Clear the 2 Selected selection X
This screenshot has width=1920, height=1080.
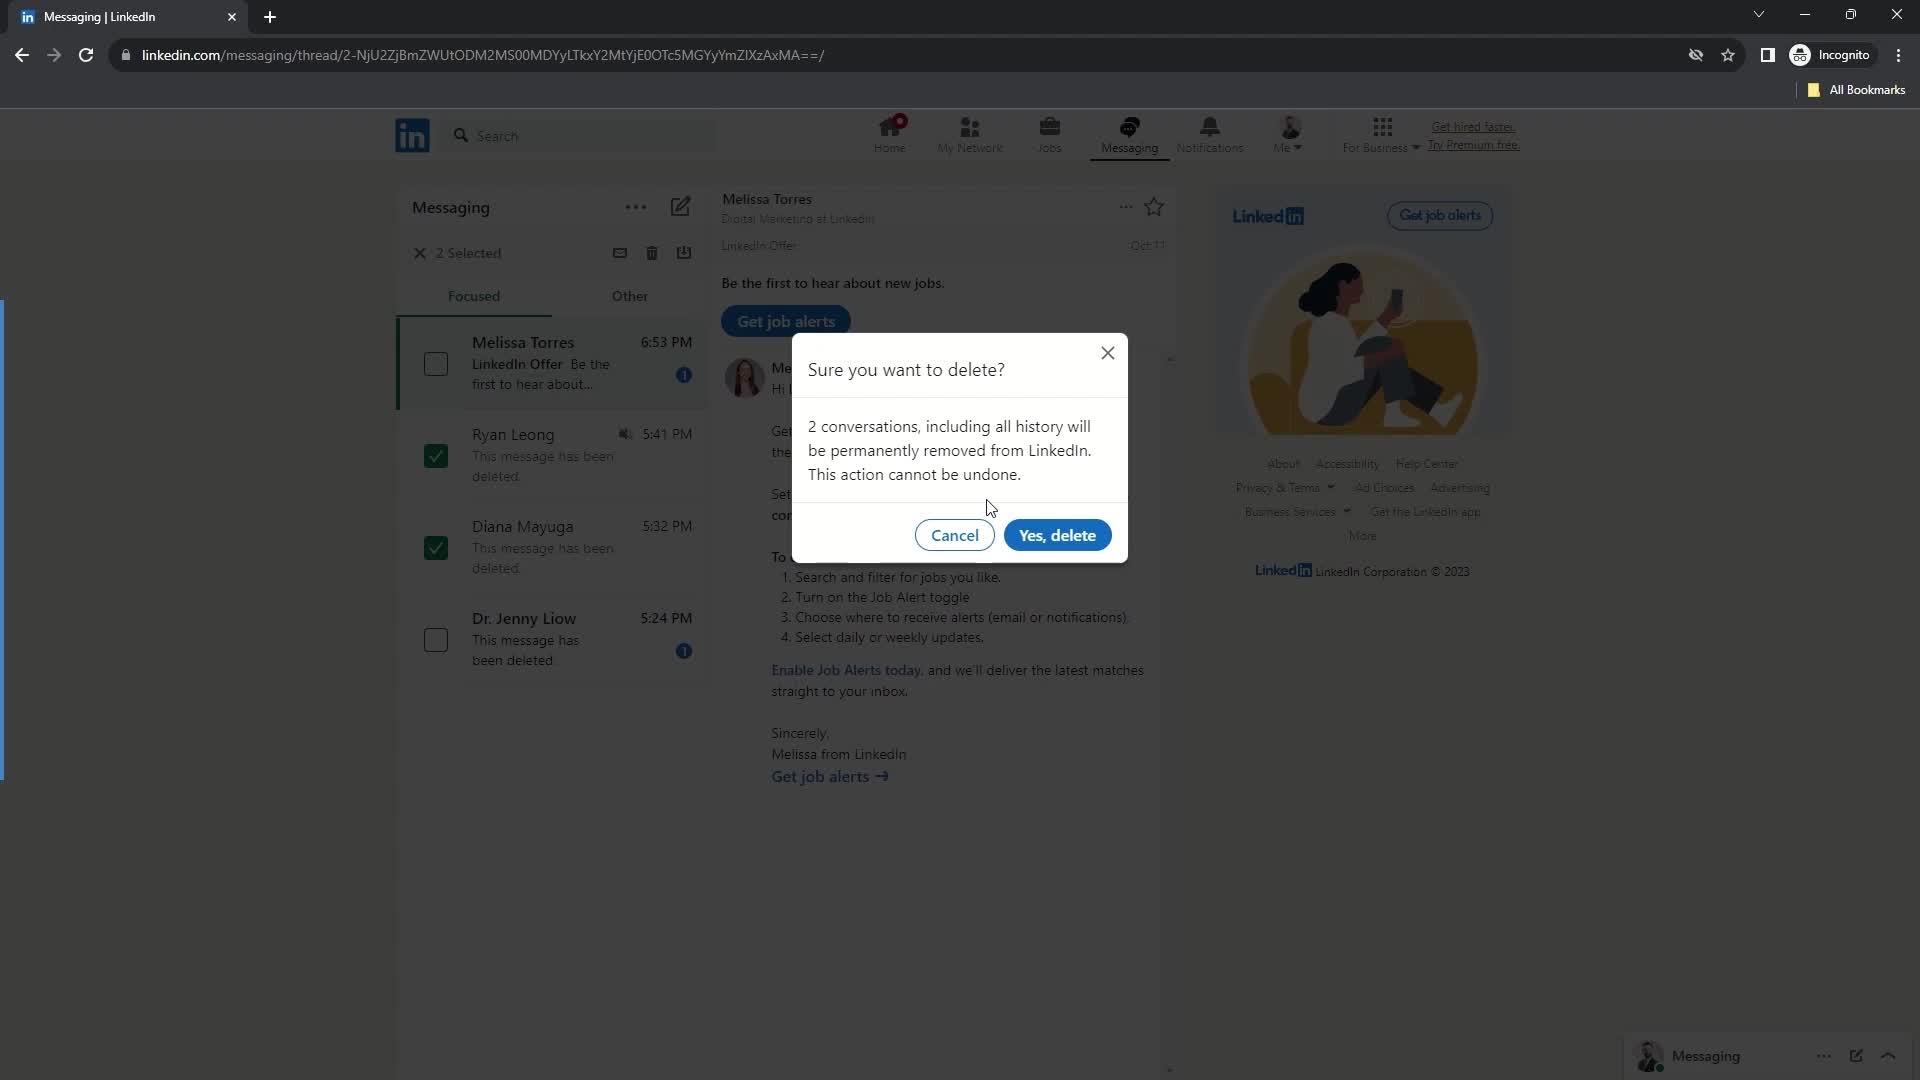pyautogui.click(x=420, y=253)
